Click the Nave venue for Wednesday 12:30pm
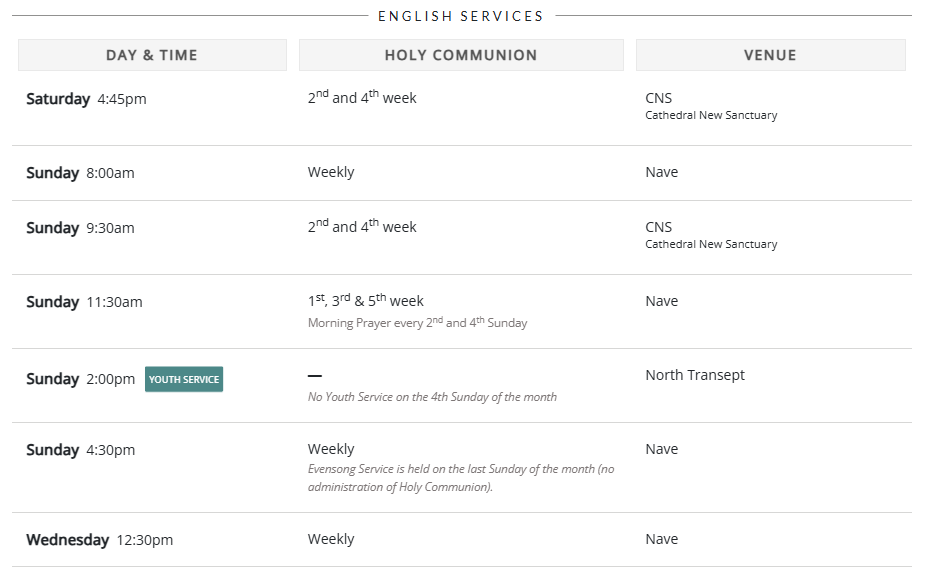The height and width of the screenshot is (586, 928). [x=662, y=539]
